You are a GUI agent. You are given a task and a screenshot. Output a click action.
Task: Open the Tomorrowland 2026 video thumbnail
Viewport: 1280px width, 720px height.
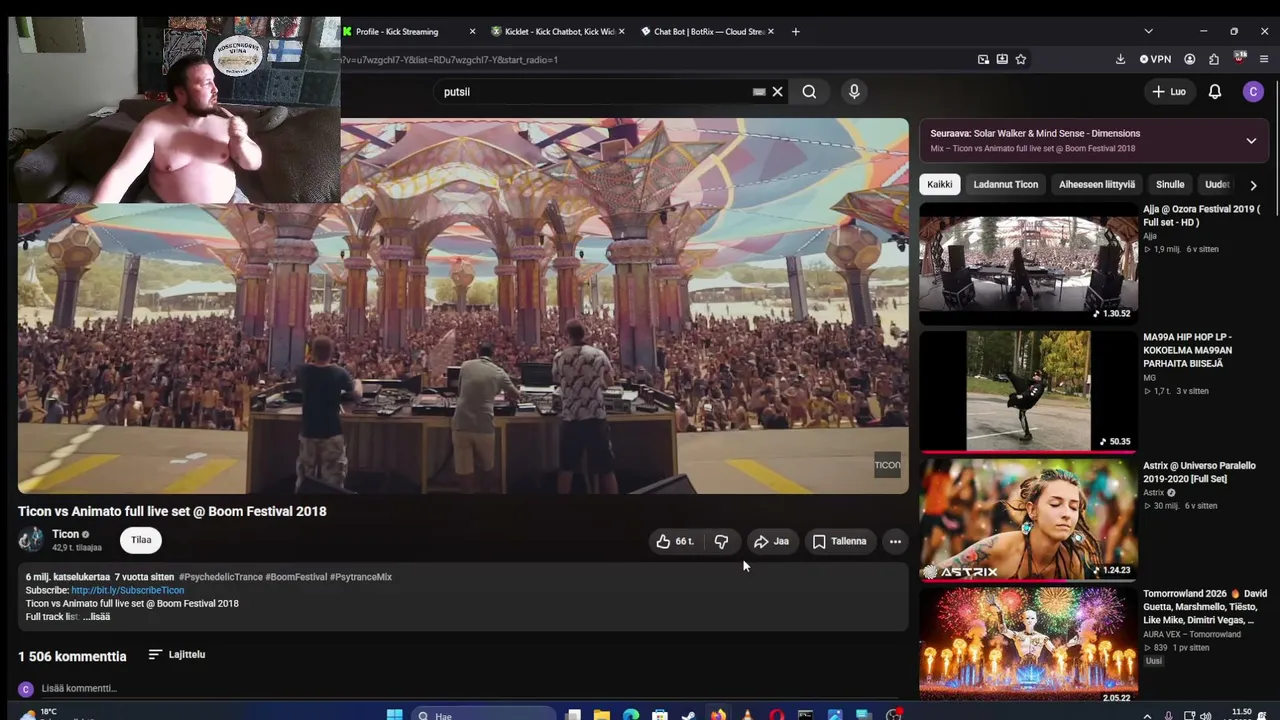tap(1028, 645)
